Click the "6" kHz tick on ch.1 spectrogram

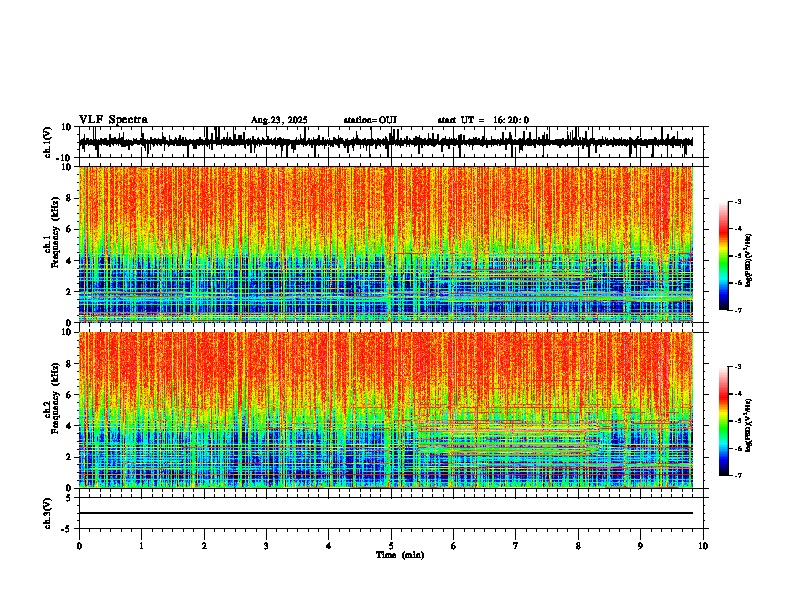point(70,229)
